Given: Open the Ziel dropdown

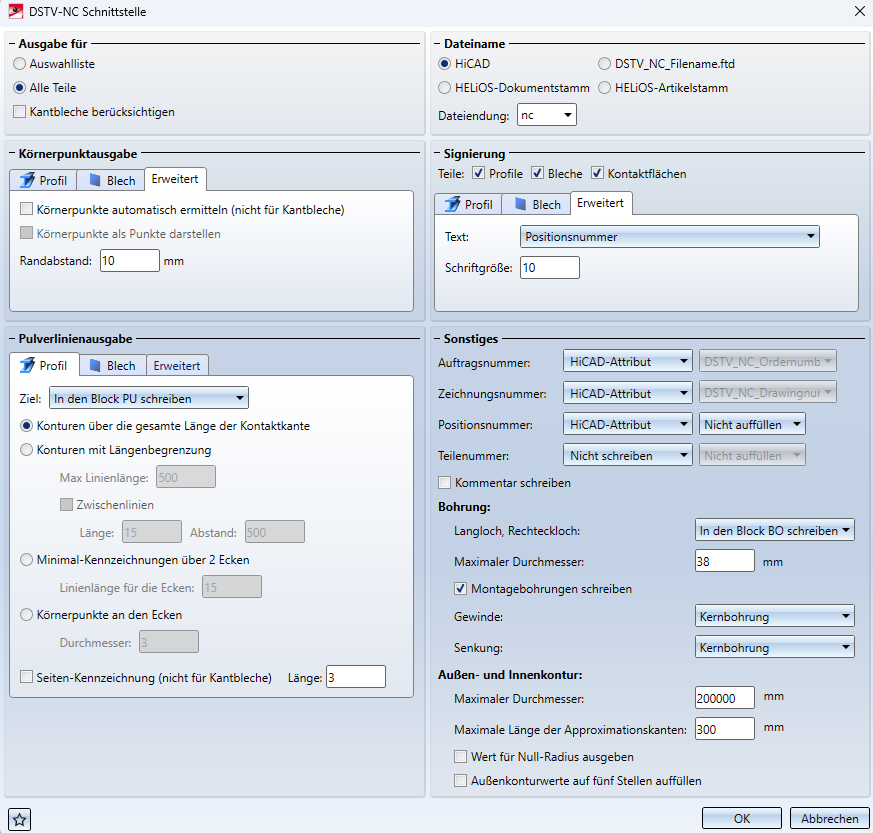Looking at the screenshot, I should click(149, 399).
